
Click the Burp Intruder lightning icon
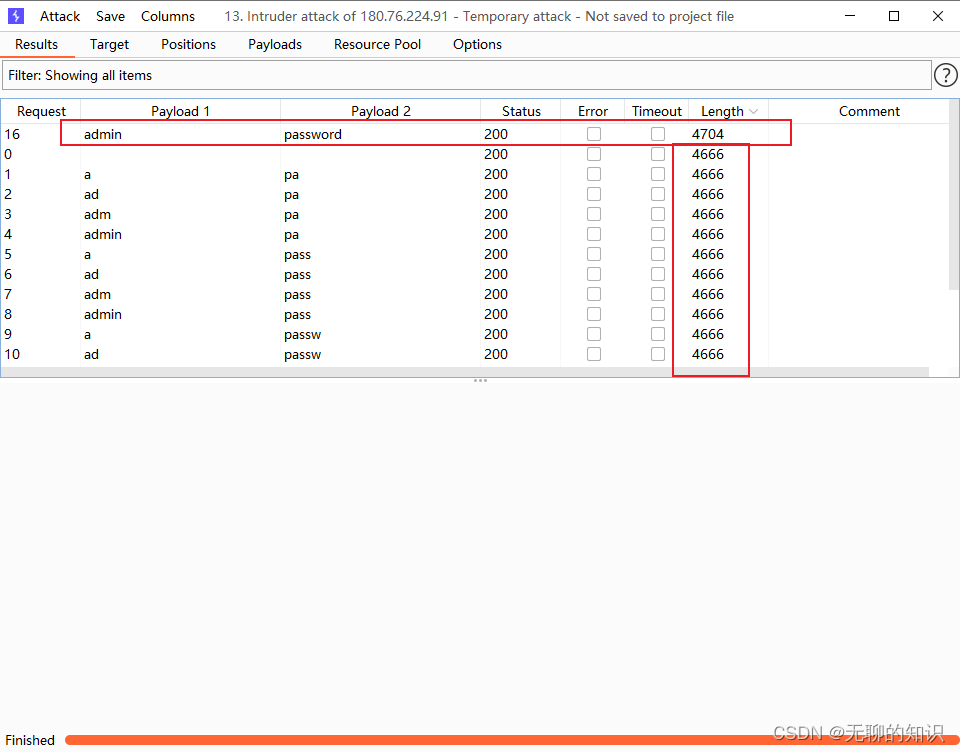pyautogui.click(x=16, y=16)
